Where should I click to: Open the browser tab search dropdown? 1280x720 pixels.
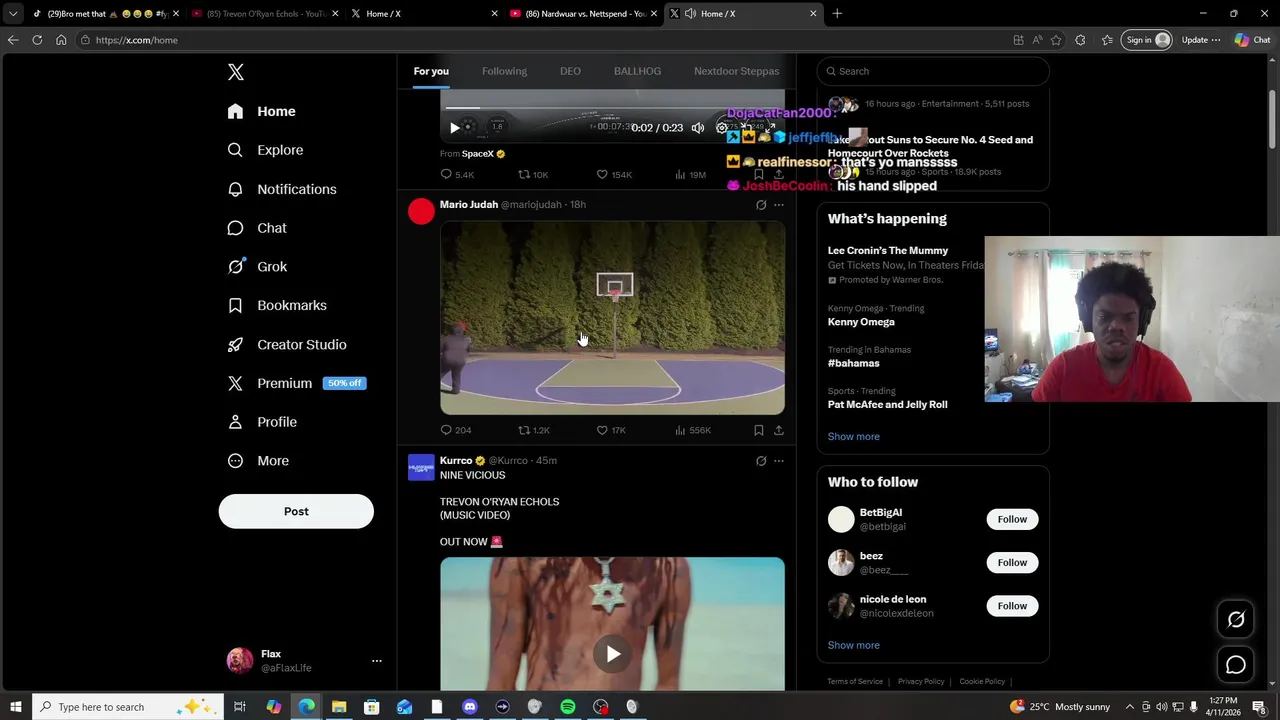tap(13, 14)
